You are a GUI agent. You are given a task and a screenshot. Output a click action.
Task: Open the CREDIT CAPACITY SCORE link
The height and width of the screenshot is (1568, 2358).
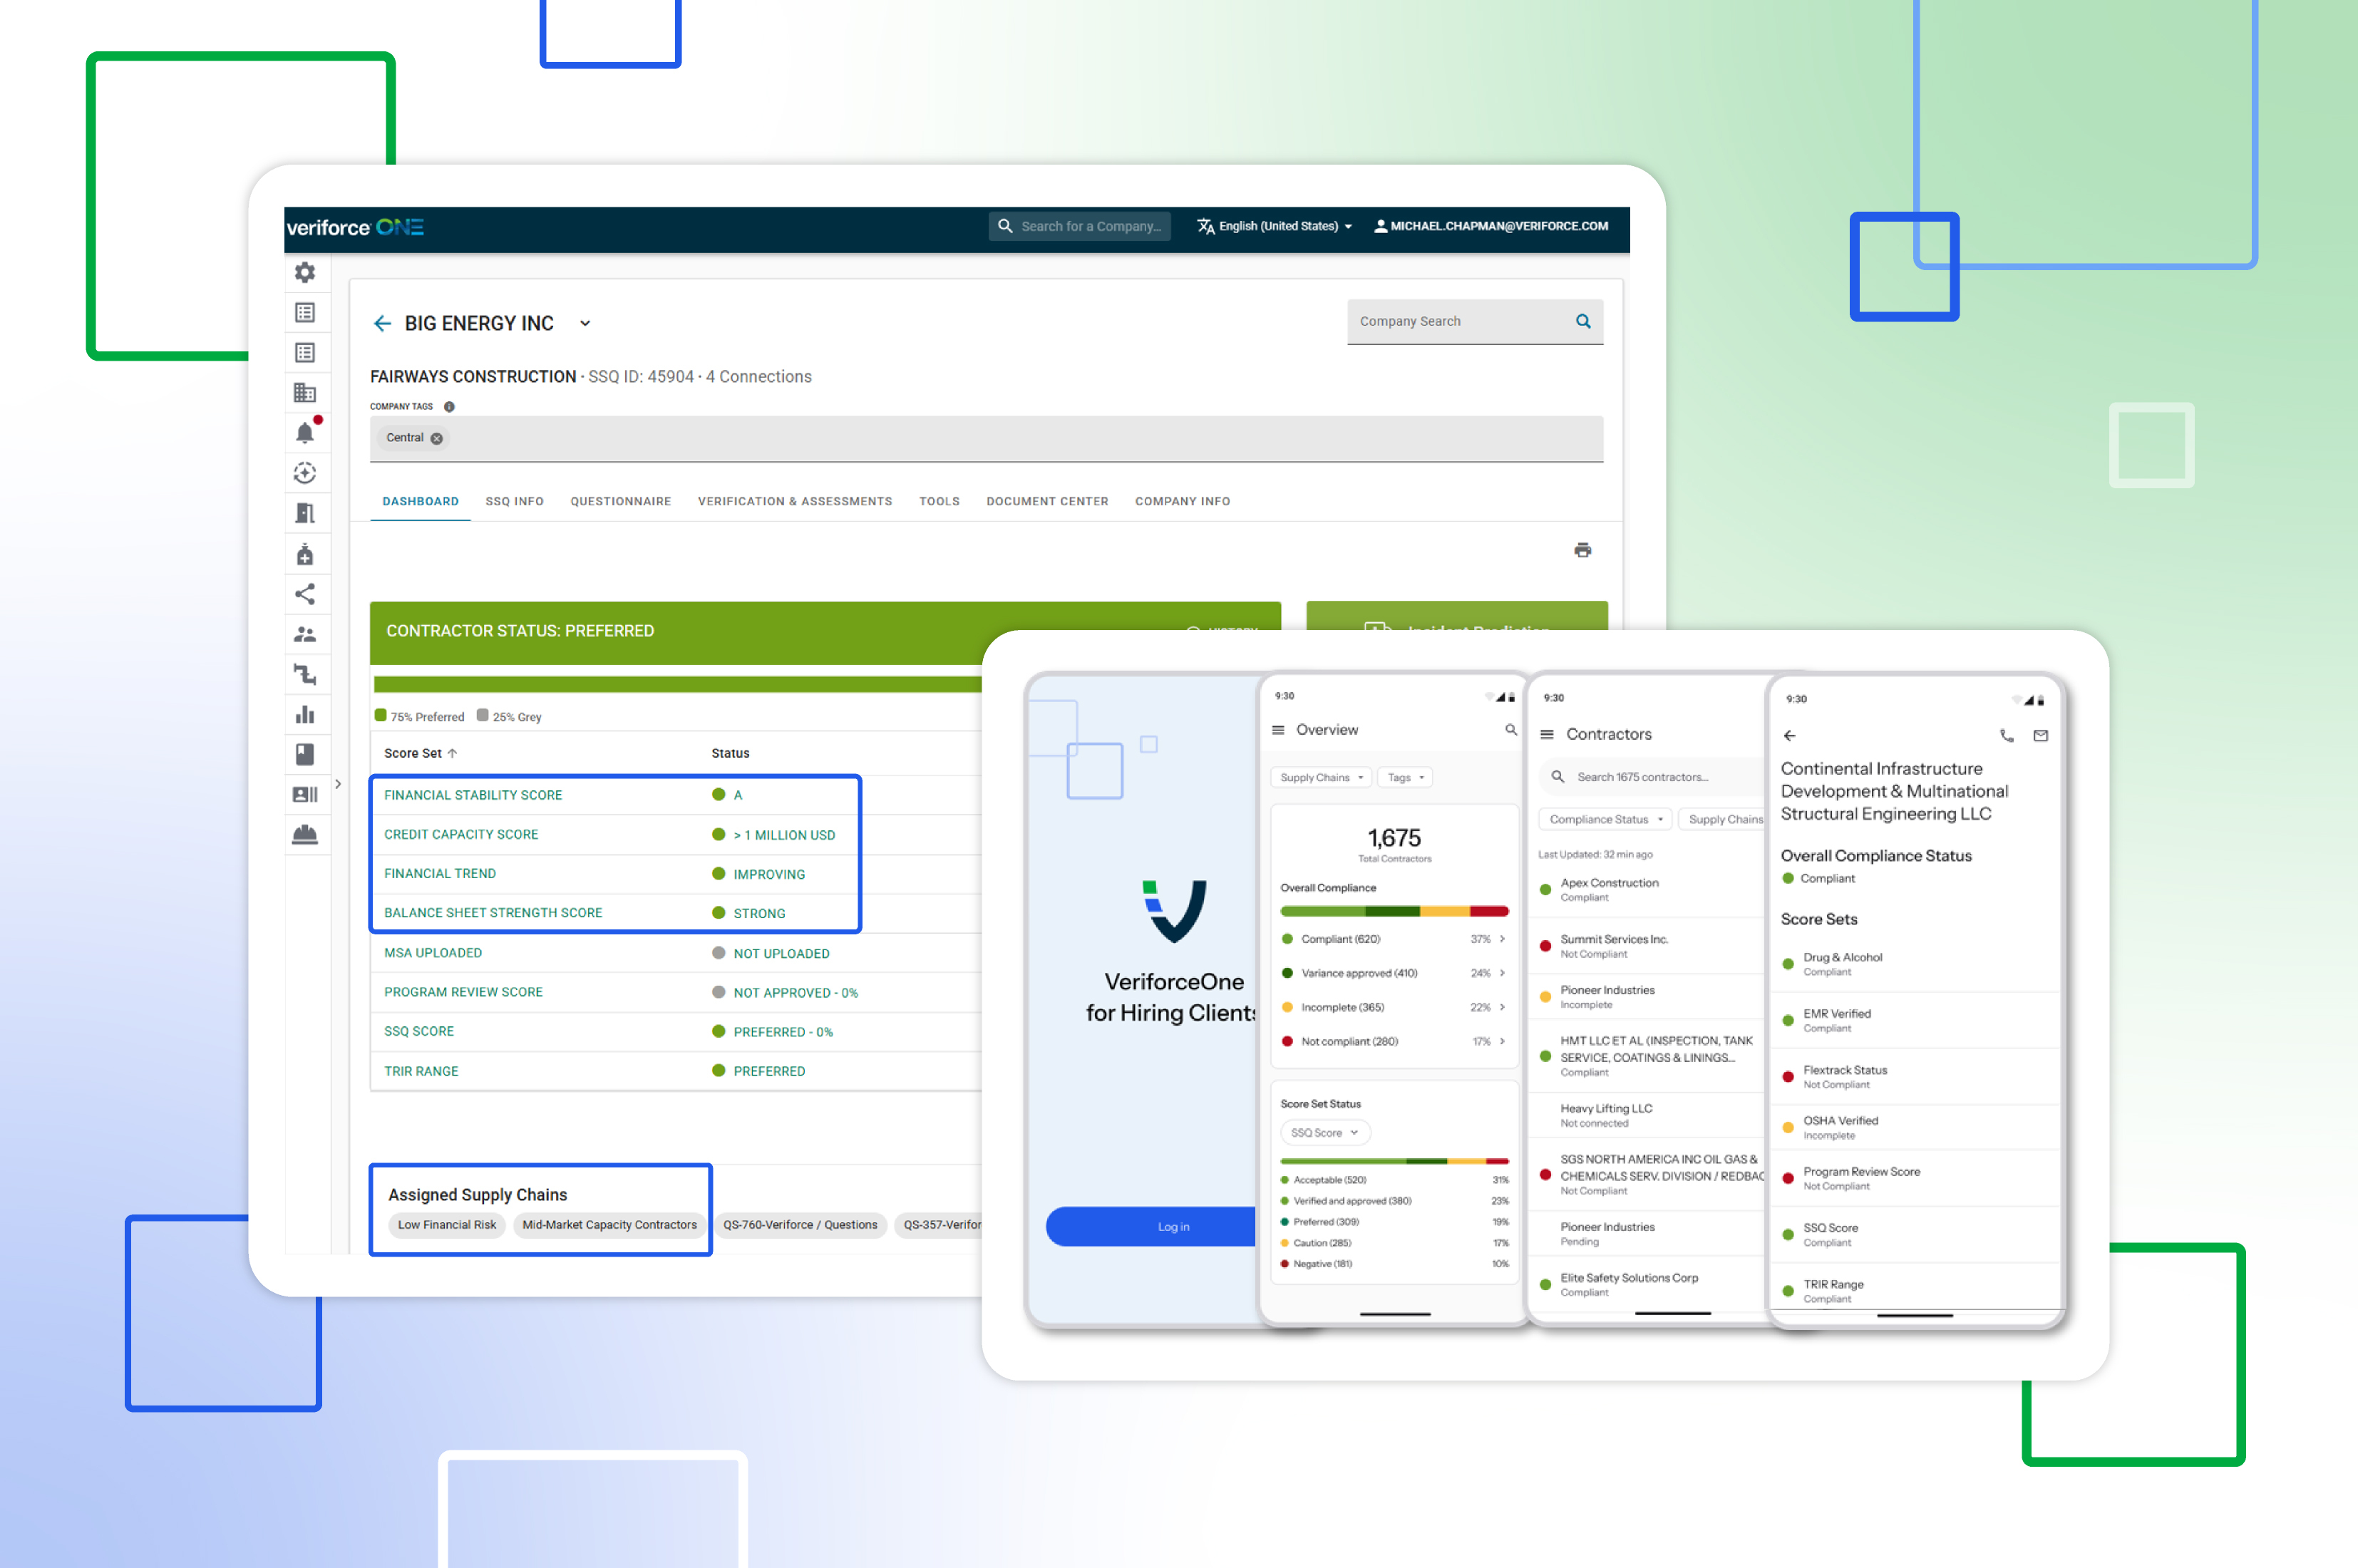461,834
